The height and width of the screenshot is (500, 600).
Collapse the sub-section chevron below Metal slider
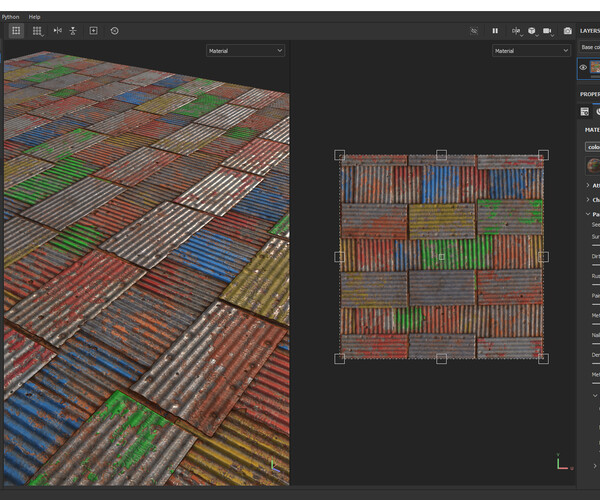[x=595, y=396]
